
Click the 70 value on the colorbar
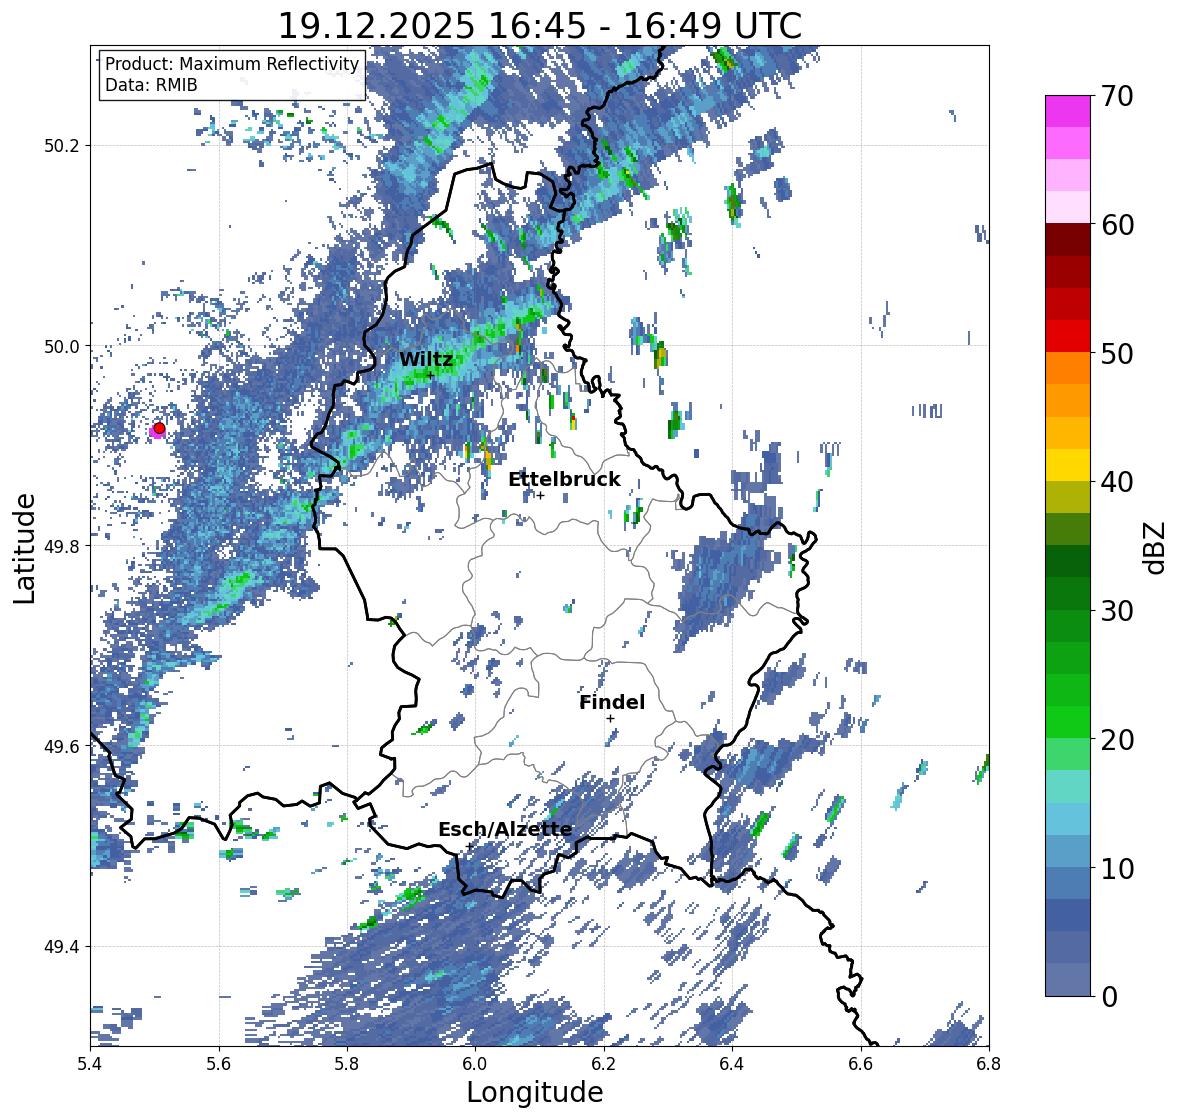1116,96
